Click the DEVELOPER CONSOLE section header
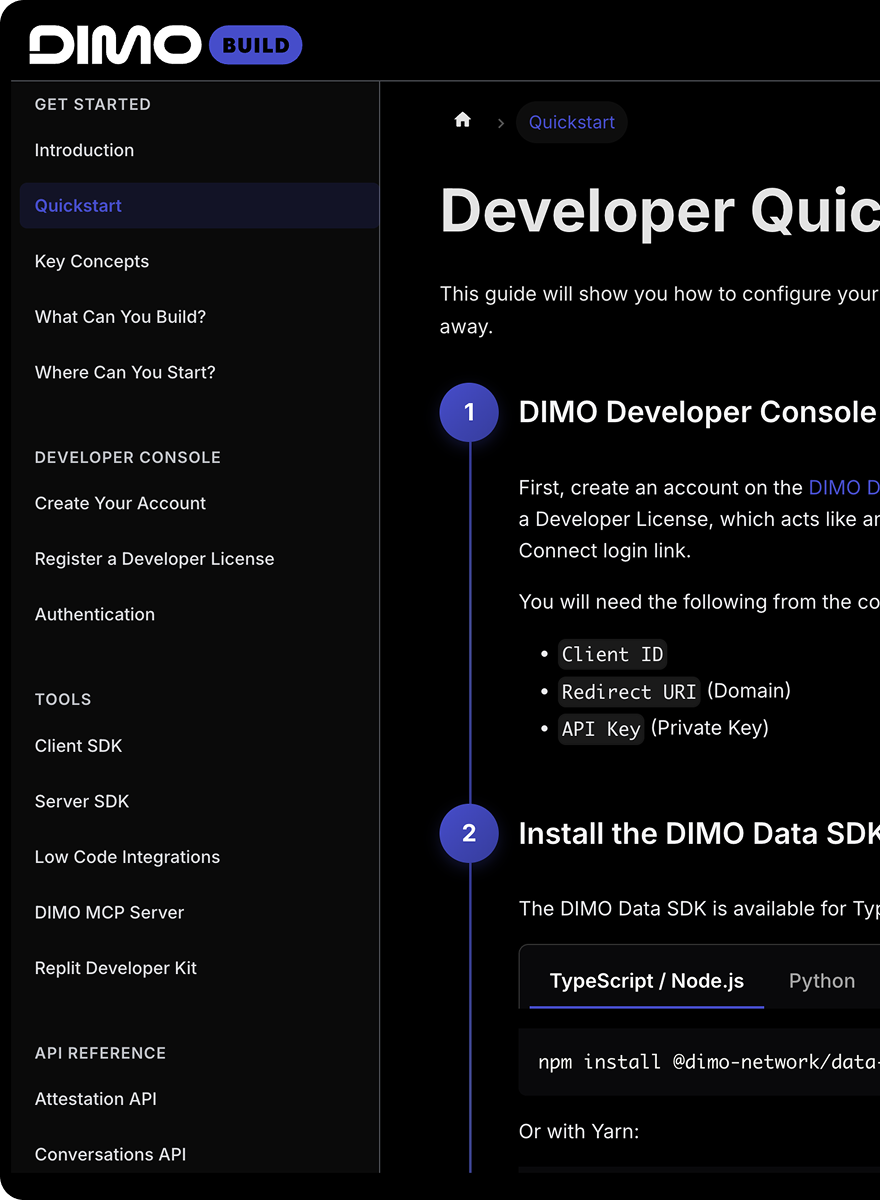Image resolution: width=880 pixels, height=1200 pixels. [128, 457]
